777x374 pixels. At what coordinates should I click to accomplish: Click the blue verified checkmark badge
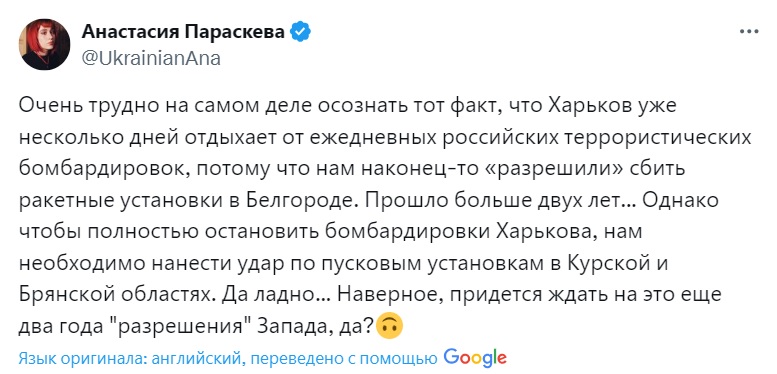(301, 32)
